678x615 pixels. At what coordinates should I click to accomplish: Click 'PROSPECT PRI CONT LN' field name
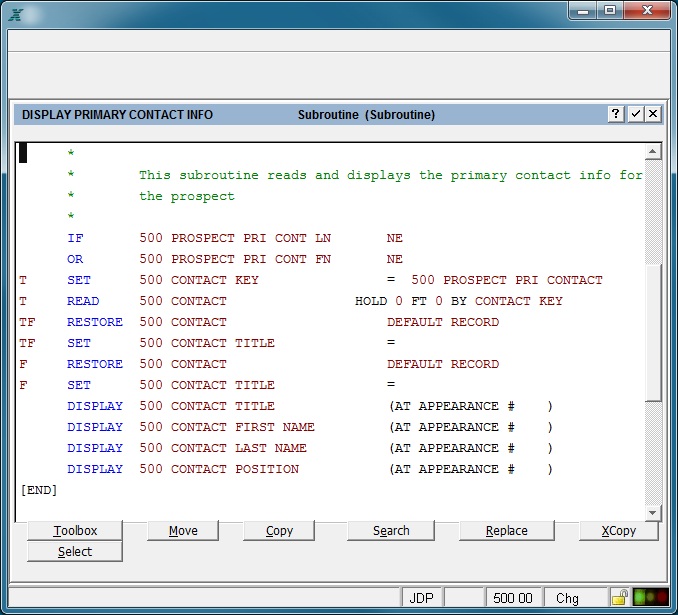pos(251,238)
